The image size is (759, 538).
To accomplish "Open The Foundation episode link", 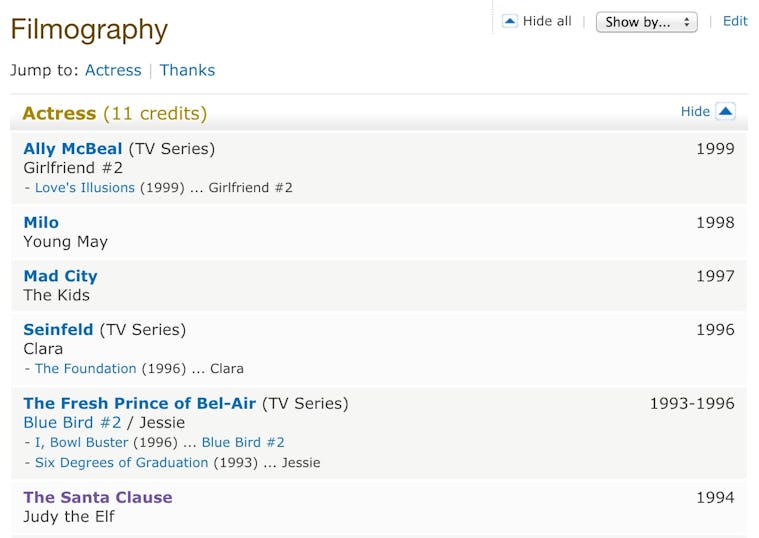I will (86, 369).
